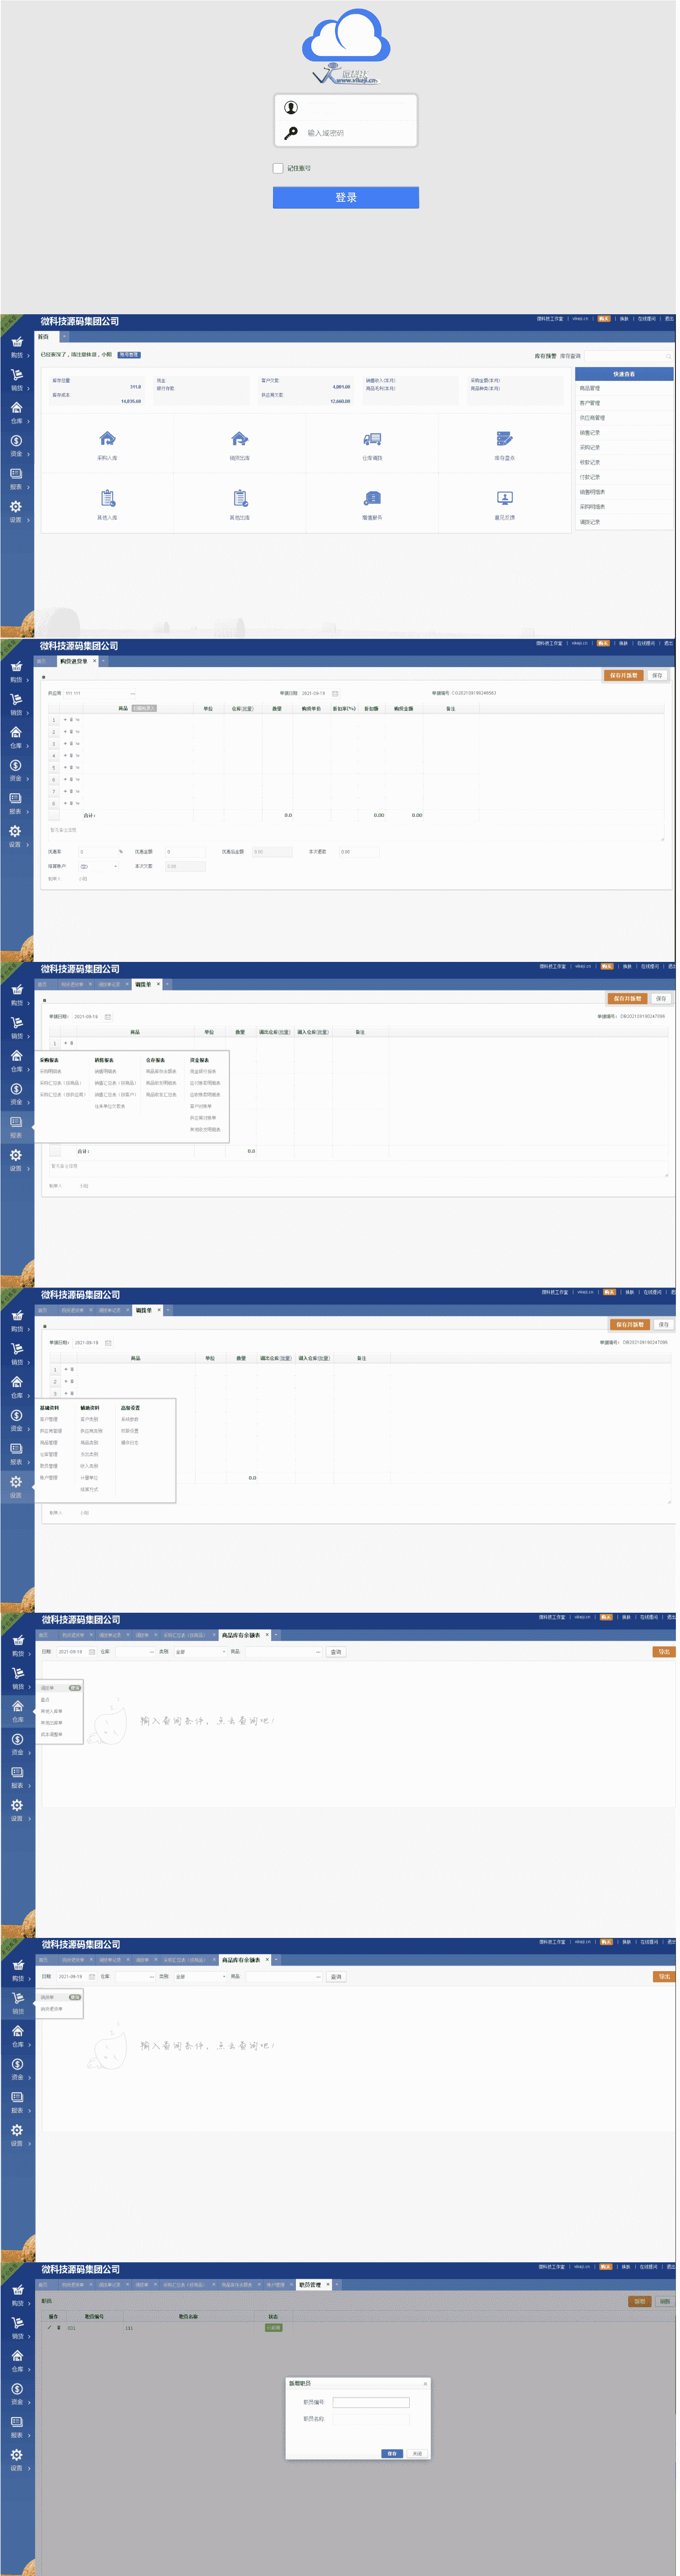Choose 客户对账单 in the reports flyout menu
The height and width of the screenshot is (2576, 680).
pyautogui.click(x=200, y=1106)
